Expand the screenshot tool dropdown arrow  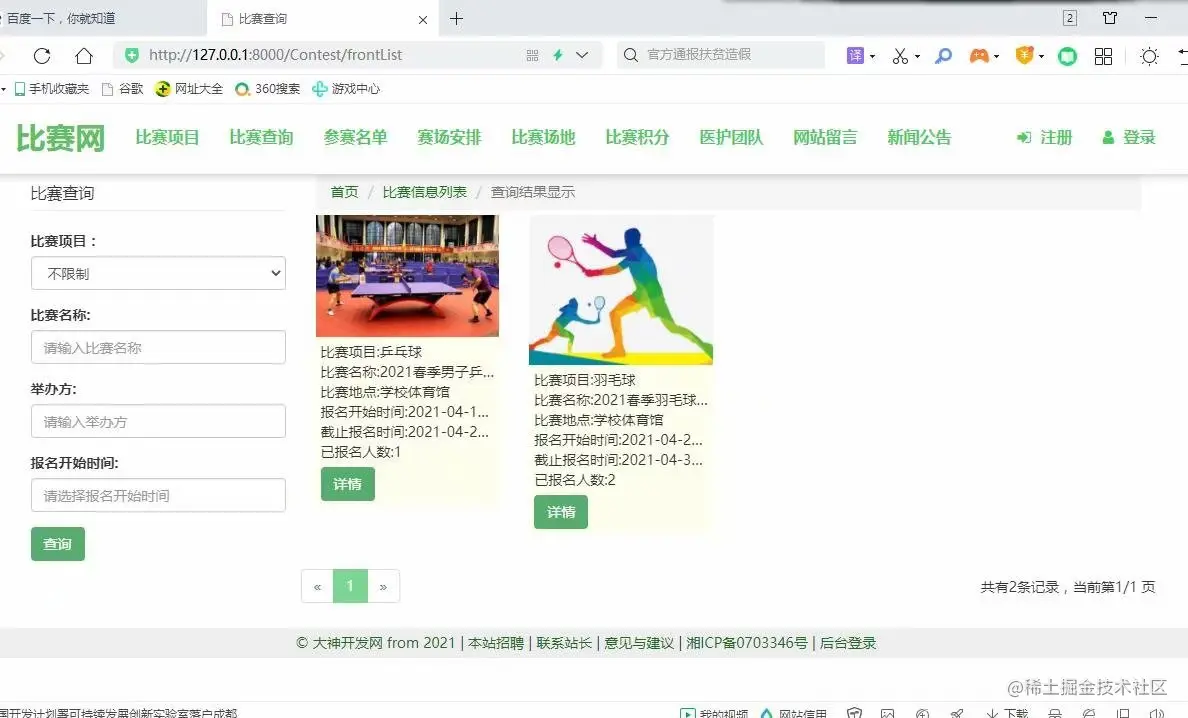point(918,56)
